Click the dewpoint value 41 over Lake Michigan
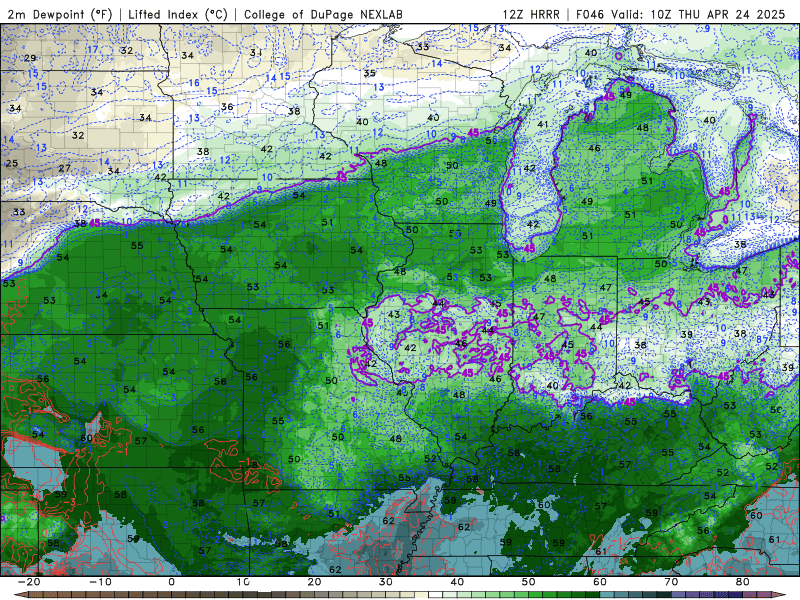This screenshot has height=600, width=800. pos(542,124)
